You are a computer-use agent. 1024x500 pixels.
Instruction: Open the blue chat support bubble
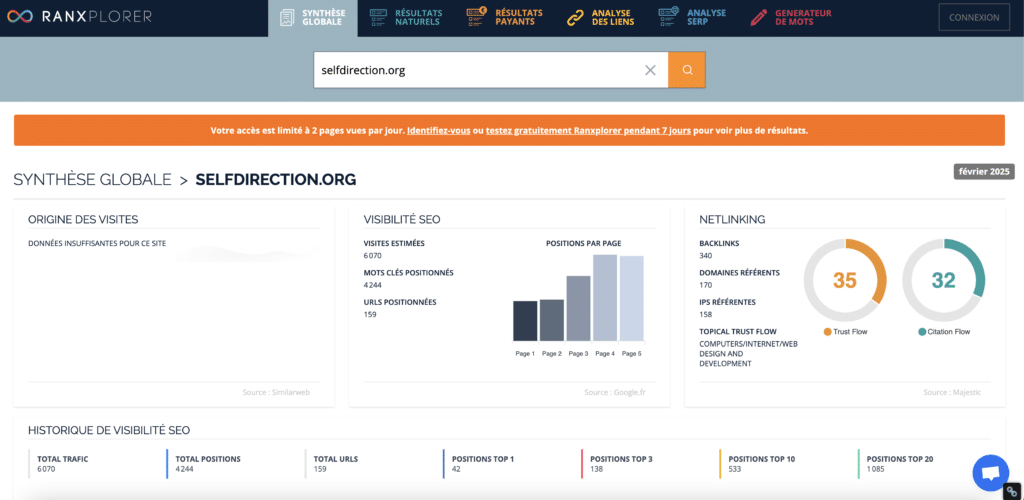(990, 473)
